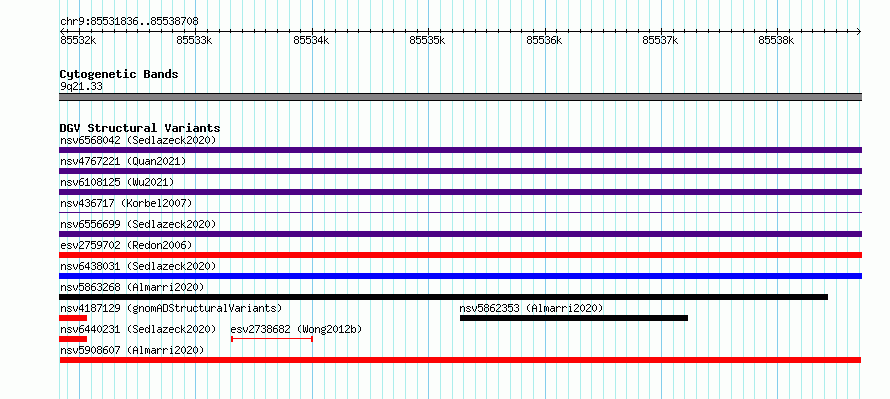Click the gray 9q21.33 cytogenetic band bar
The width and height of the screenshot is (890, 399).
point(460,97)
